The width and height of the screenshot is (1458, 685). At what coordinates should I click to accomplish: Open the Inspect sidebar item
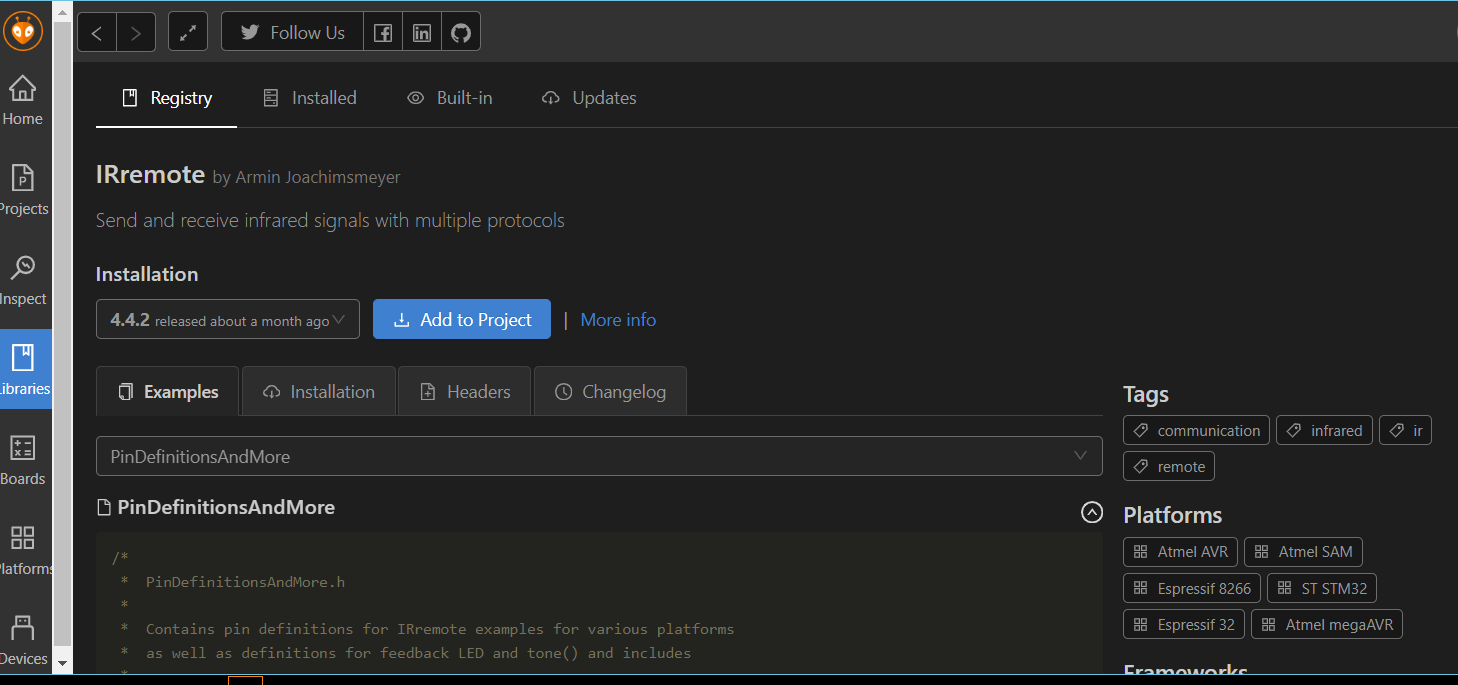point(23,281)
